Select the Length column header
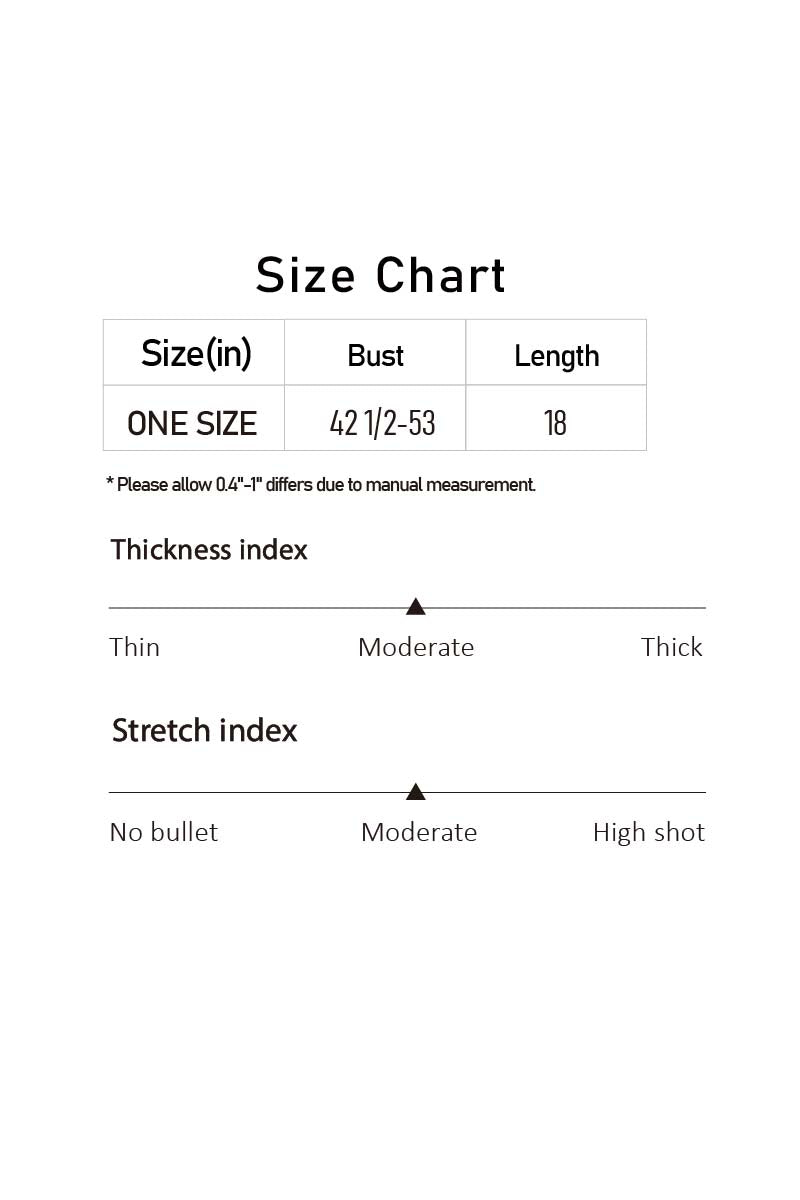Image resolution: width=800 pixels, height=1200 pixels. coord(556,353)
